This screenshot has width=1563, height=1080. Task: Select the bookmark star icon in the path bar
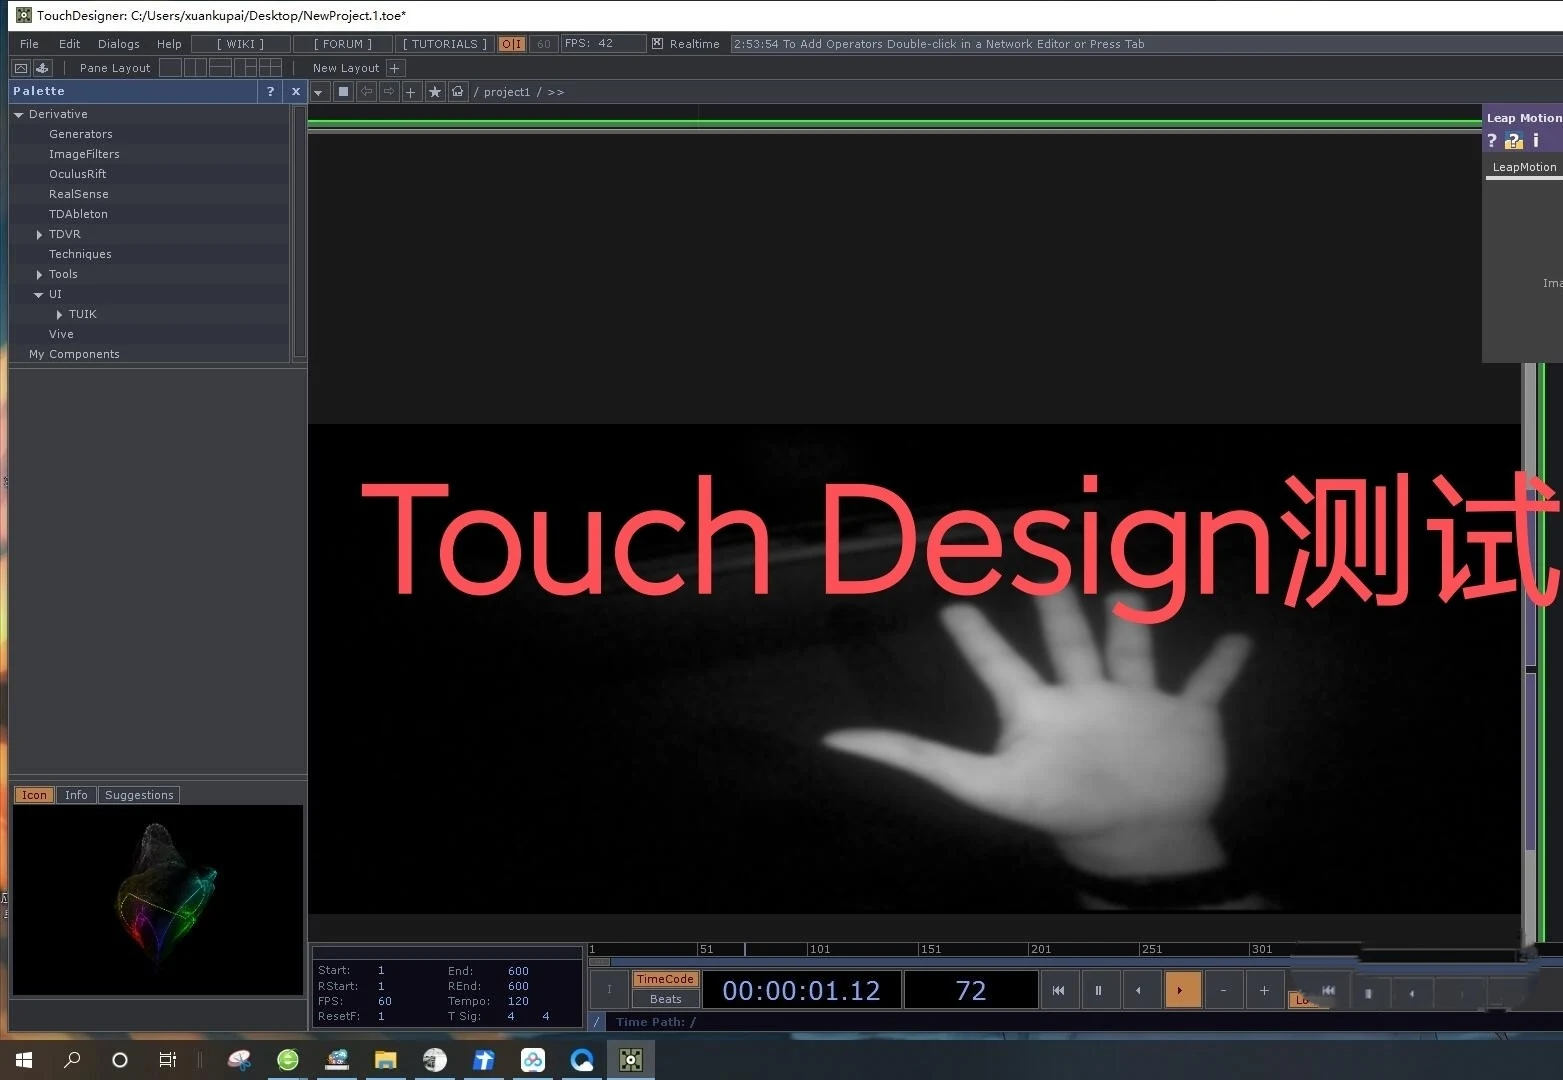pos(435,91)
